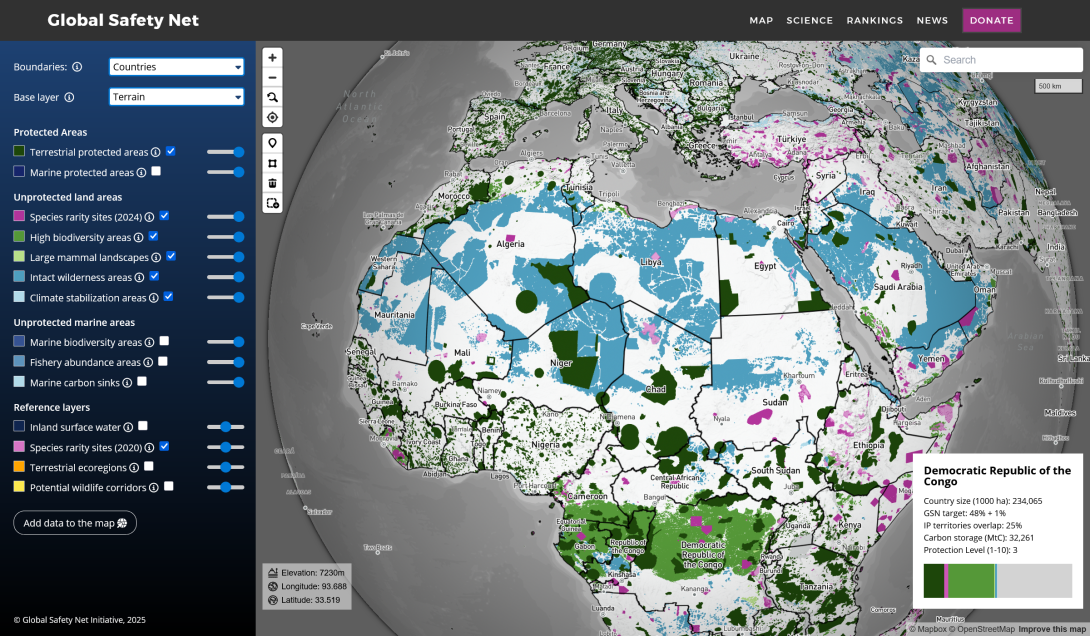
Task: Uncheck Species rarity sites (2024)
Action: point(164,215)
